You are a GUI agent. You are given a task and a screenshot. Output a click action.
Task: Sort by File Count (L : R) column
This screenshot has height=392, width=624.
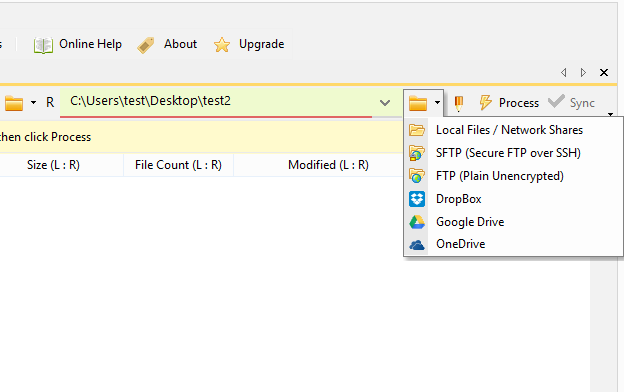click(178, 165)
